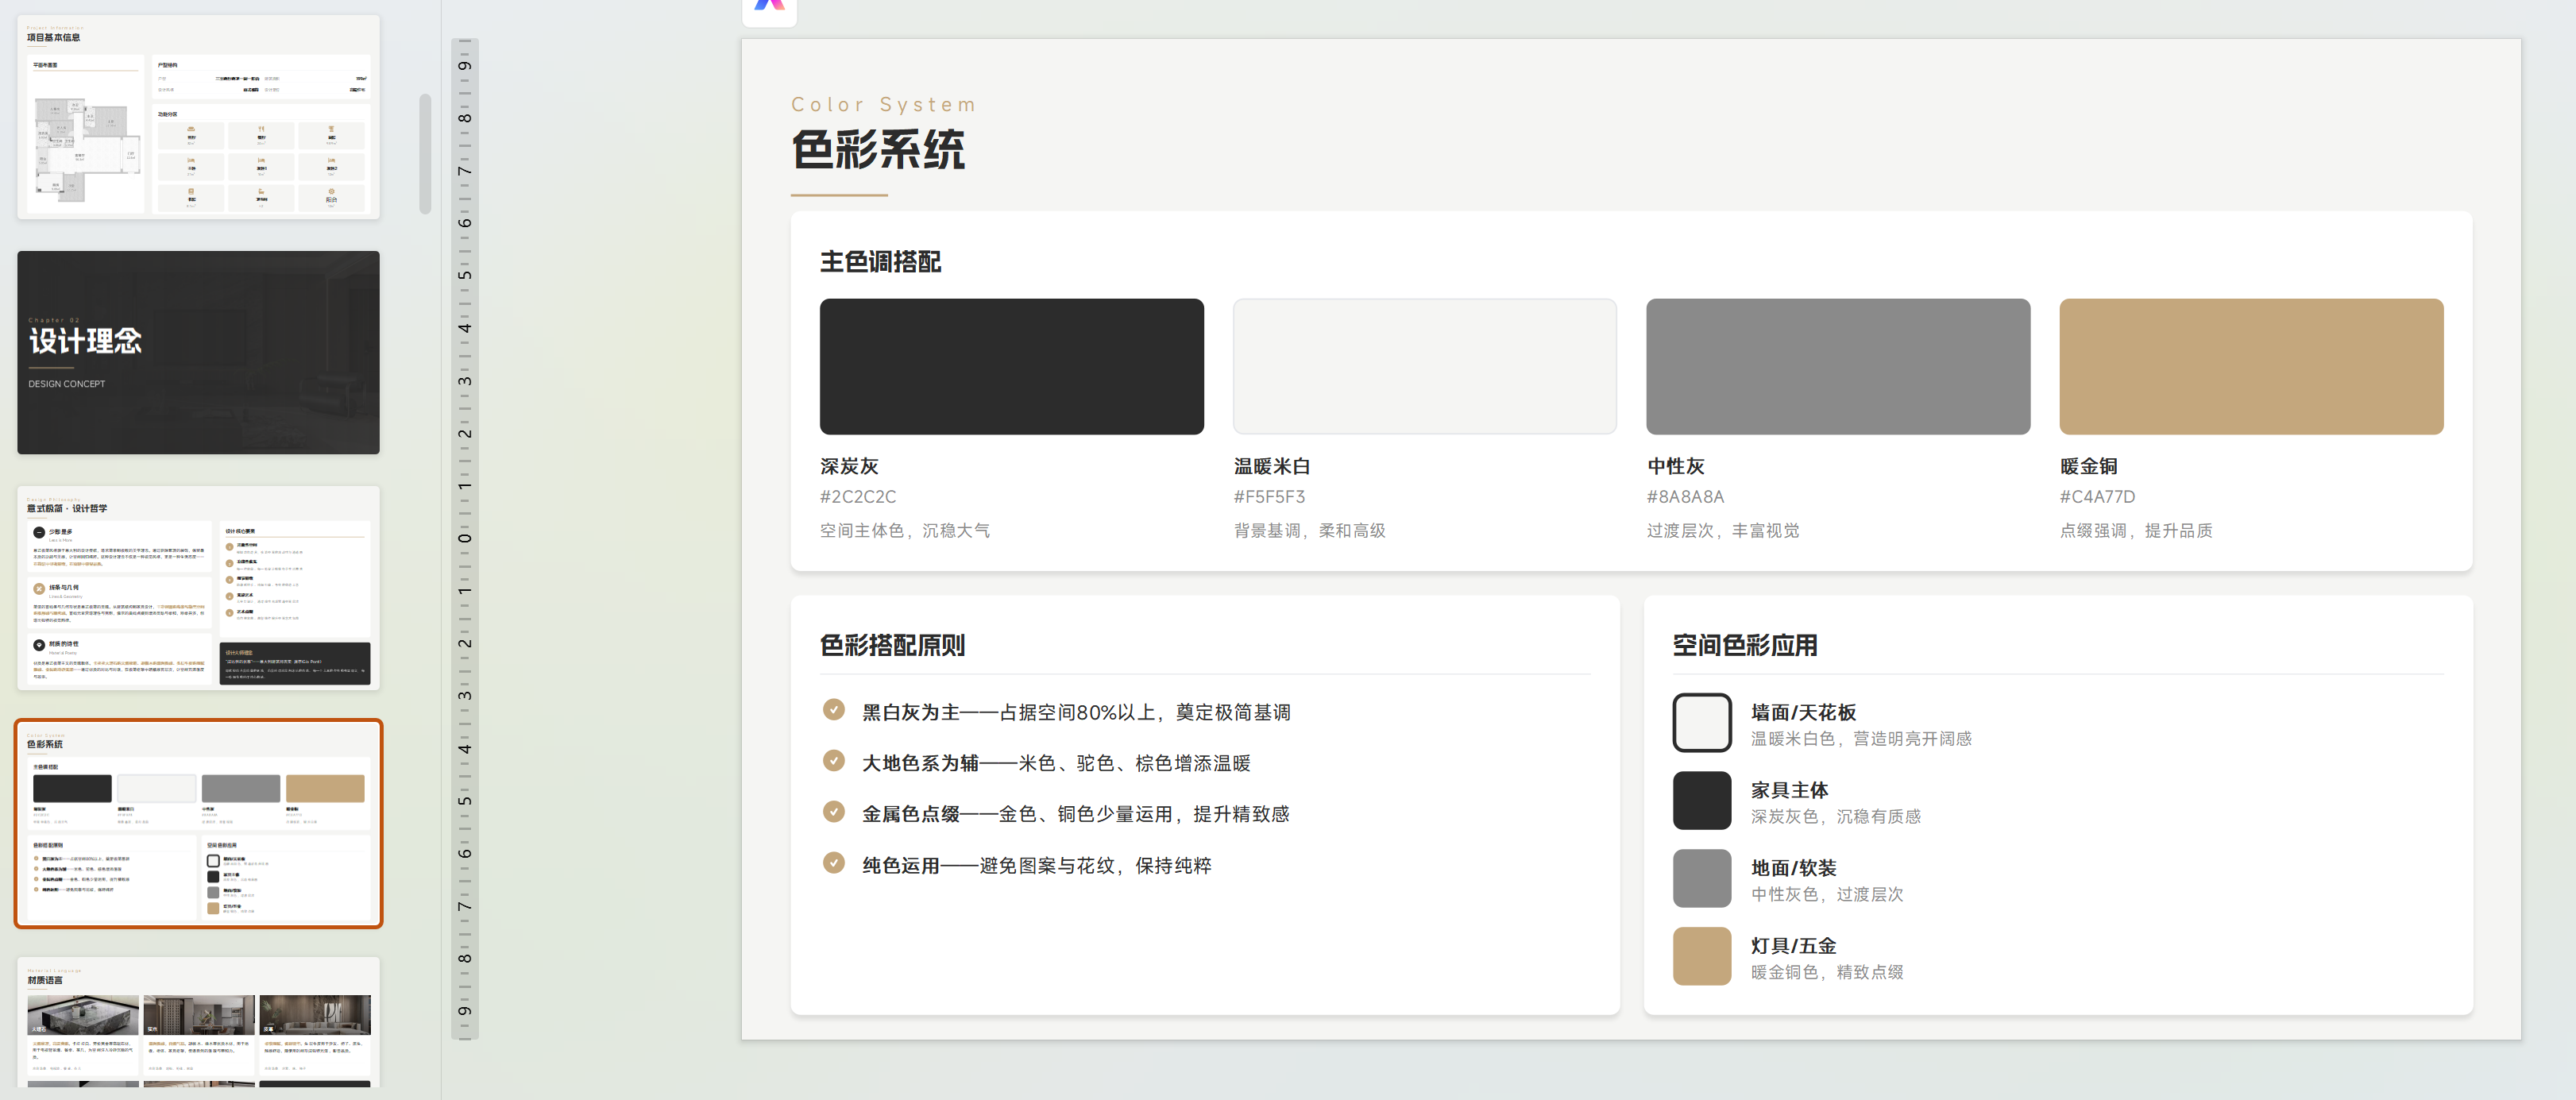Select the 深炭灰 #2C2C2C color swatch
The width and height of the screenshot is (2576, 1100).
click(x=1011, y=366)
